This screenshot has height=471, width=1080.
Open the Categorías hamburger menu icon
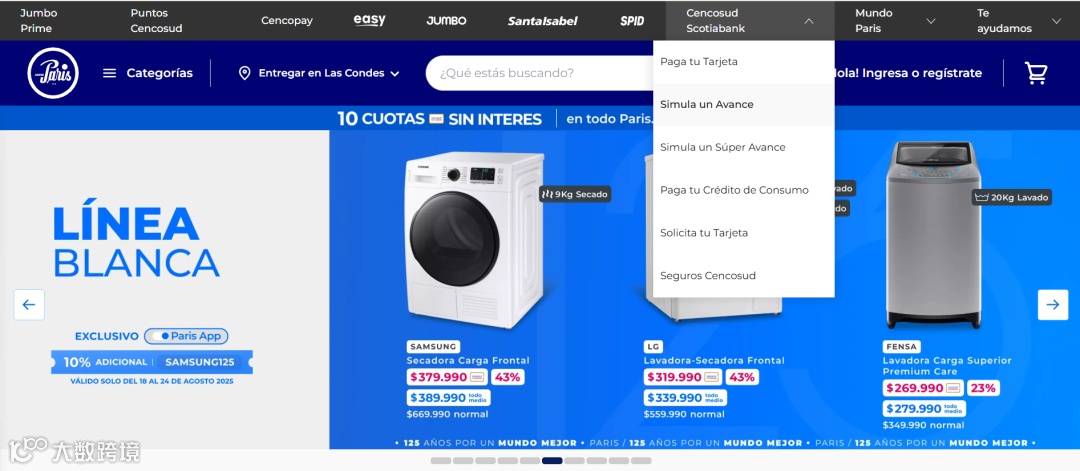[x=110, y=73]
